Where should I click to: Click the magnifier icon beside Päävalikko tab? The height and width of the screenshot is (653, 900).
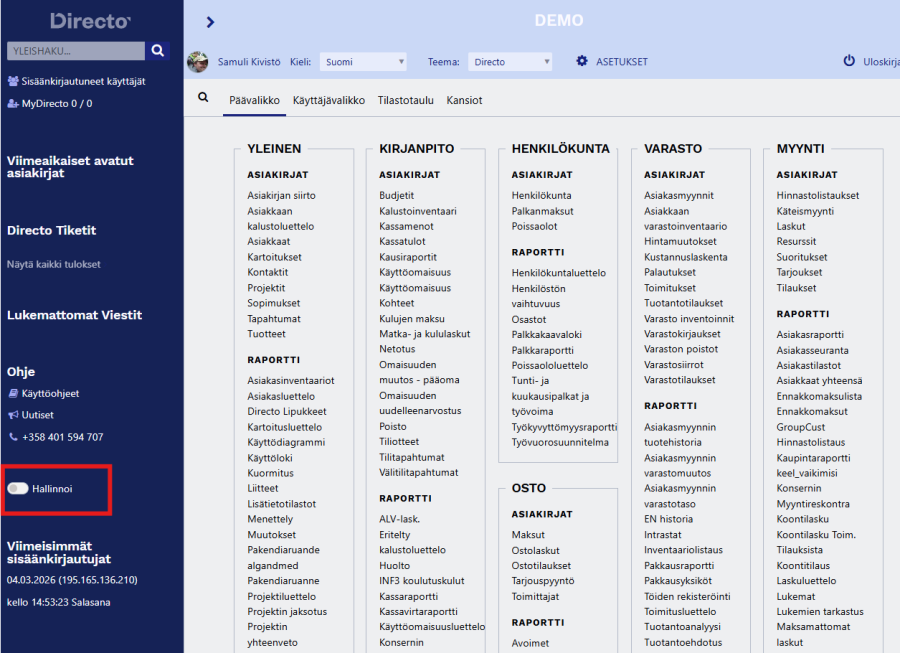coord(204,98)
